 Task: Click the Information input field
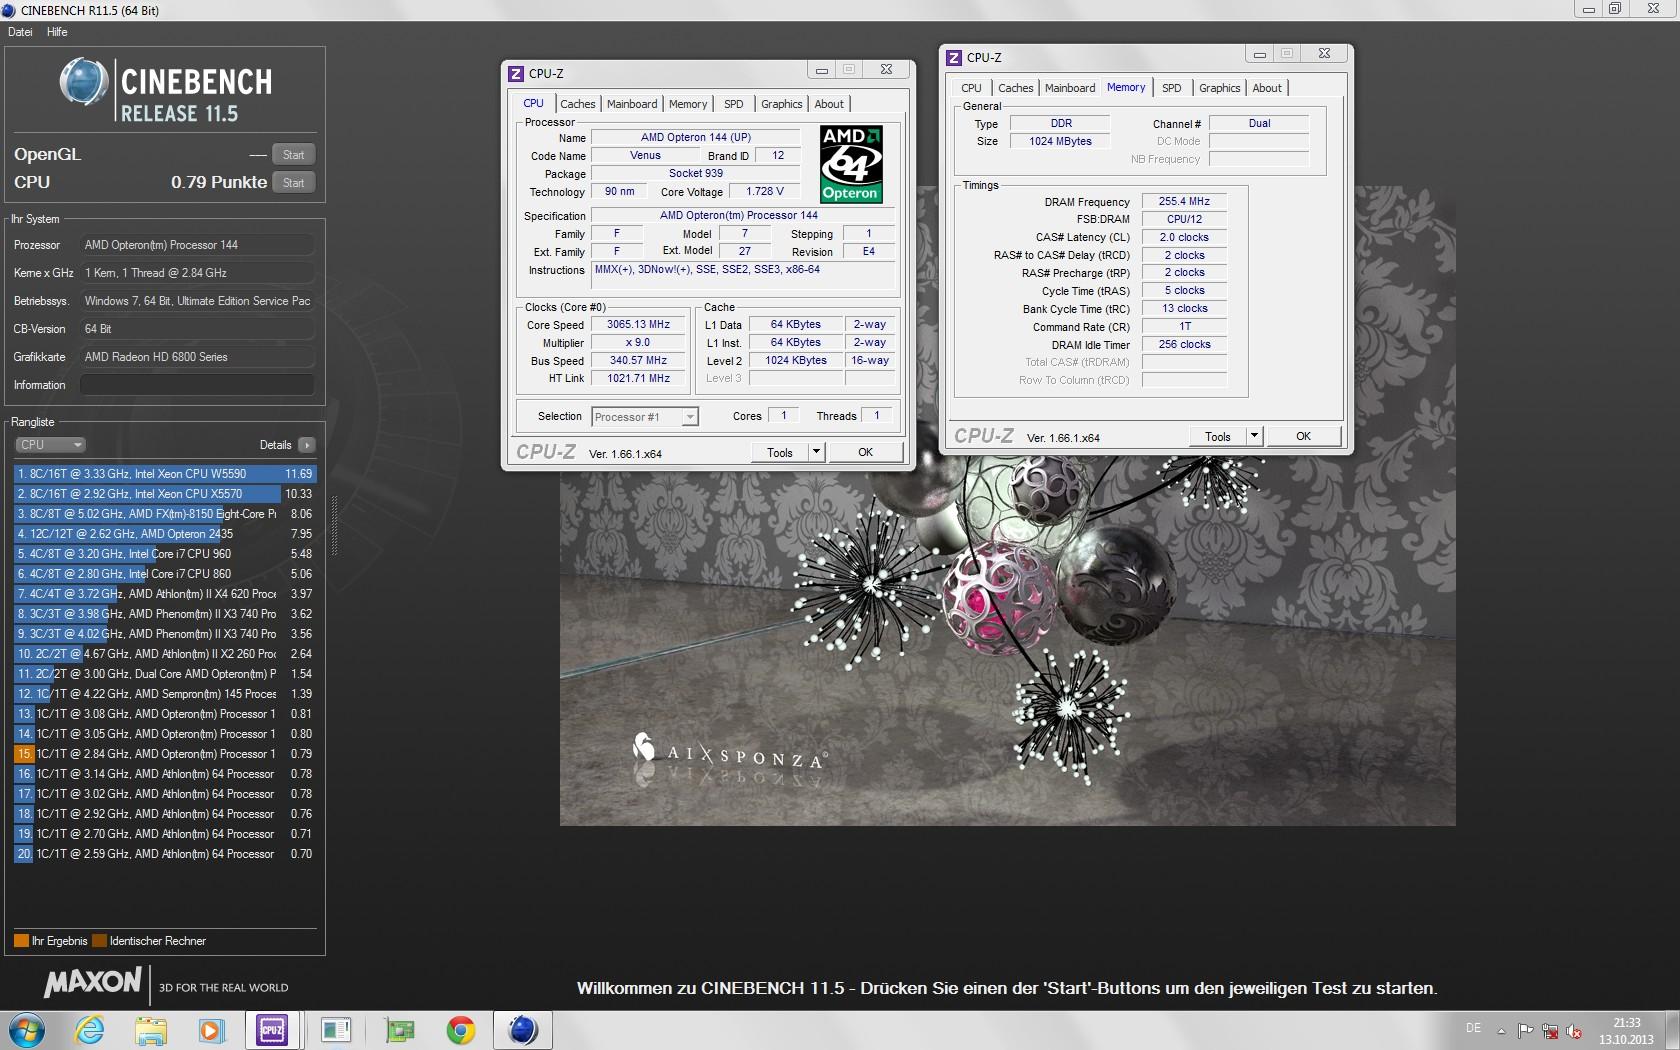pos(197,385)
